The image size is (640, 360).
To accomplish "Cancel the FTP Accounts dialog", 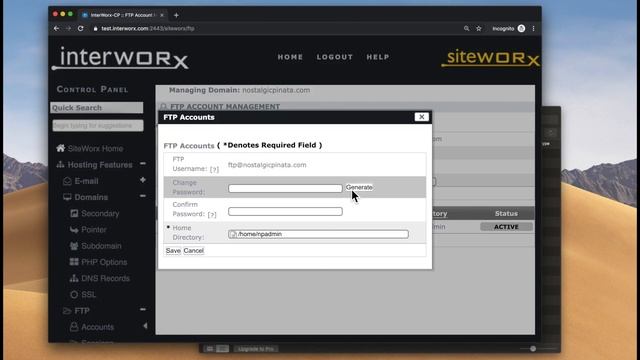I will tap(193, 251).
